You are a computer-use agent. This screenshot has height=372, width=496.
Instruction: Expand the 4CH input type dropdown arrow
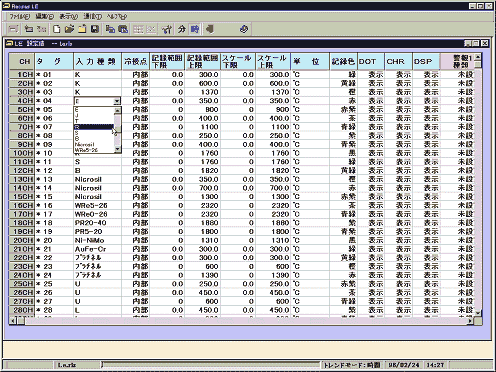(117, 101)
